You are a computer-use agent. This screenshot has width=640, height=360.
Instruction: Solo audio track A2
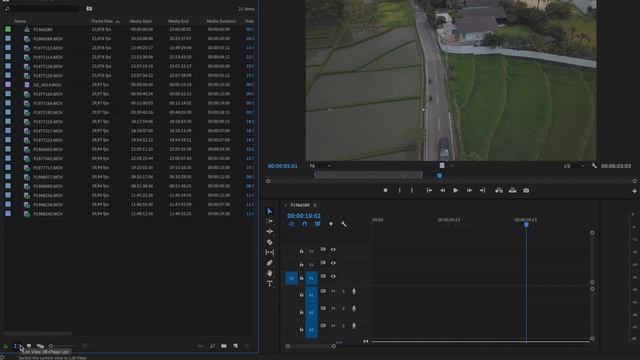(x=343, y=309)
